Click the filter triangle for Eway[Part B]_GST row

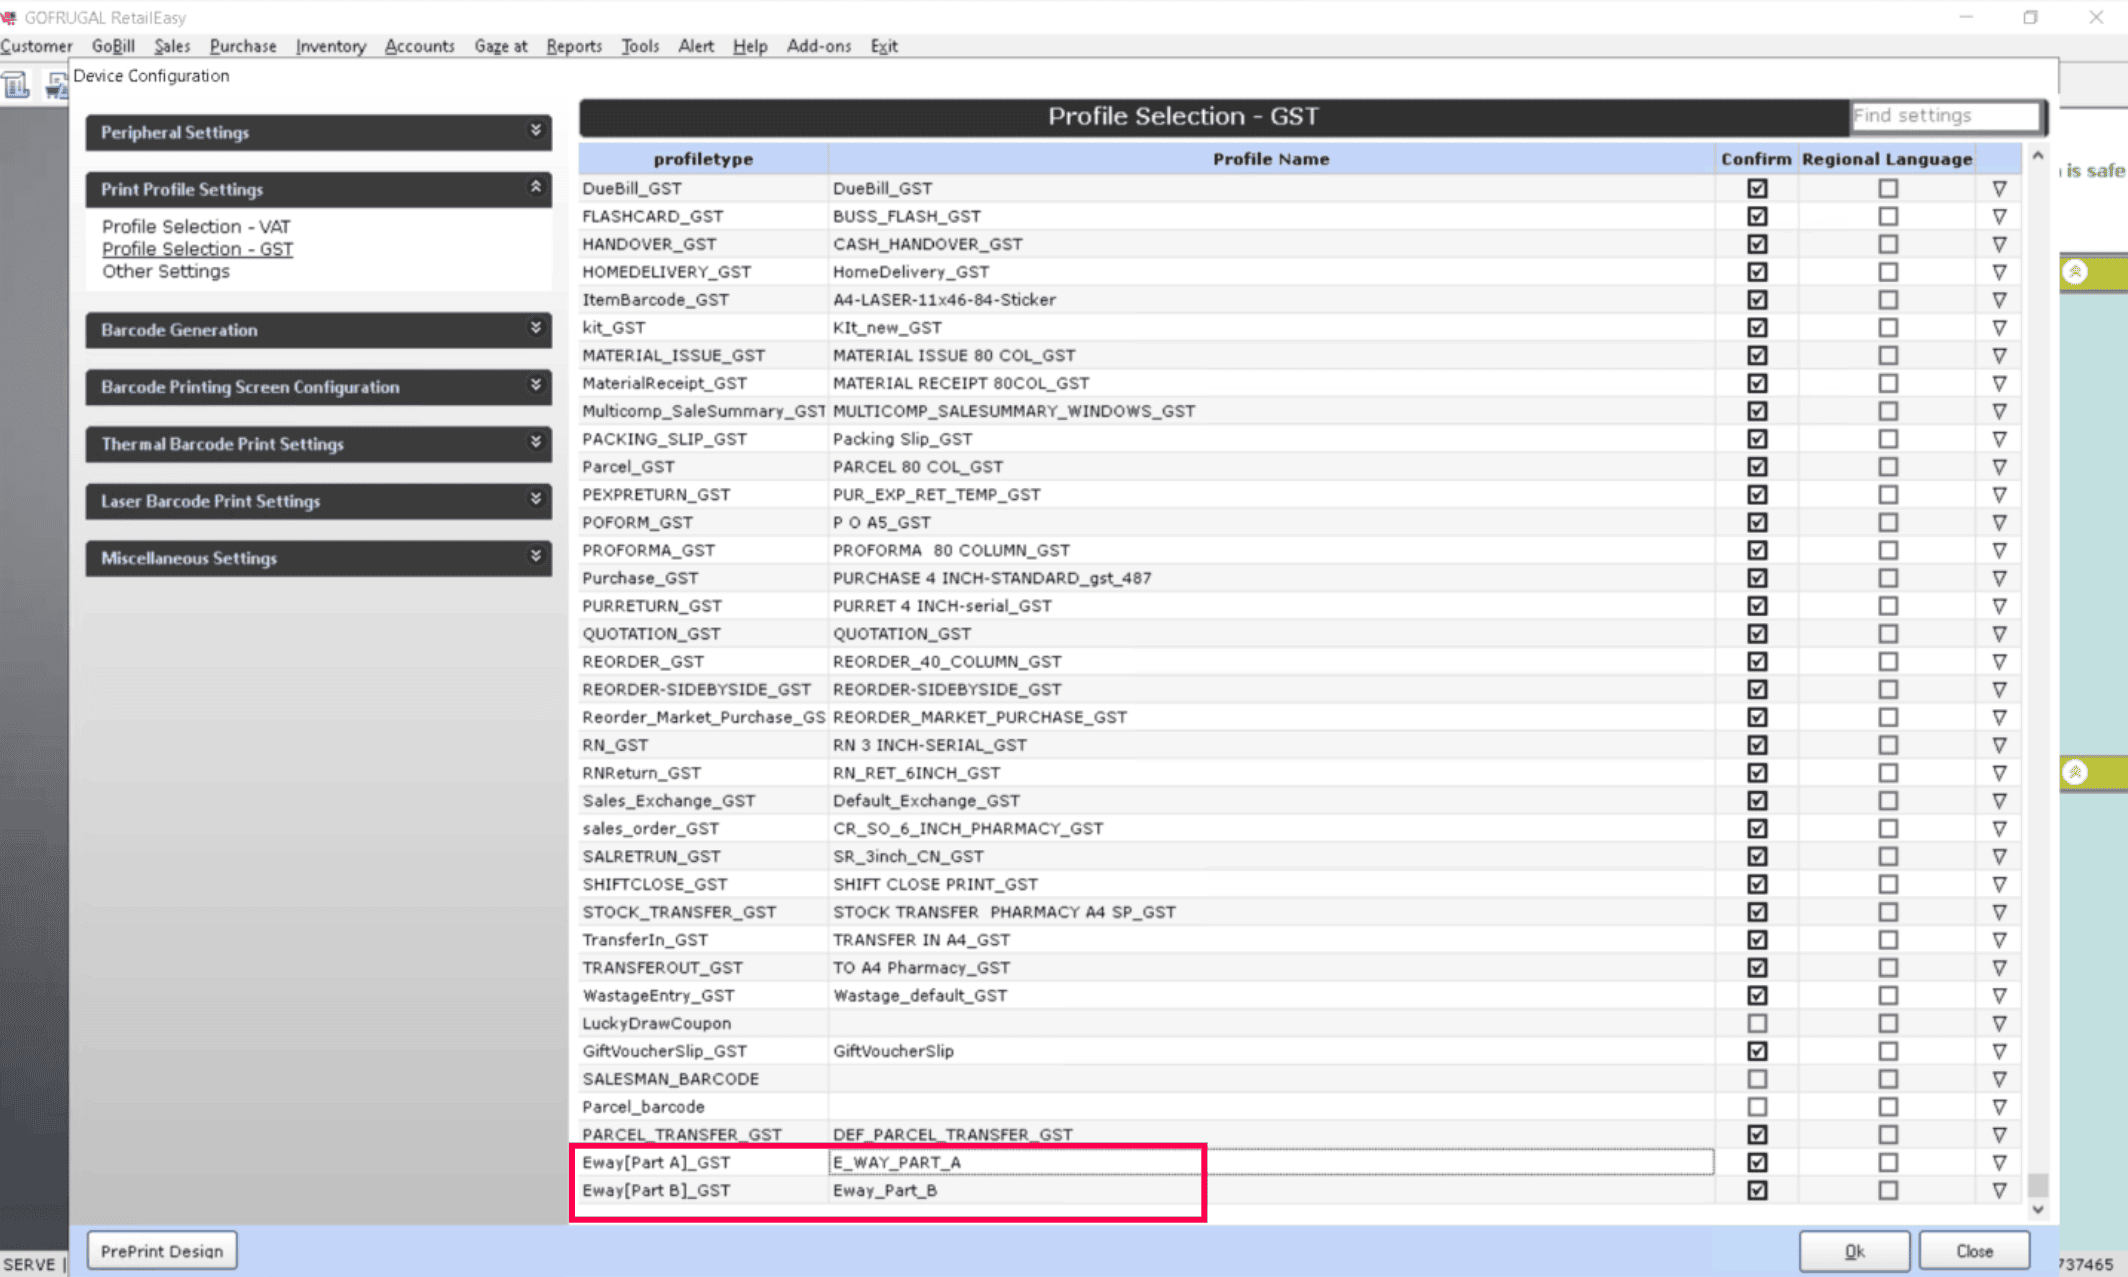click(x=1999, y=1190)
